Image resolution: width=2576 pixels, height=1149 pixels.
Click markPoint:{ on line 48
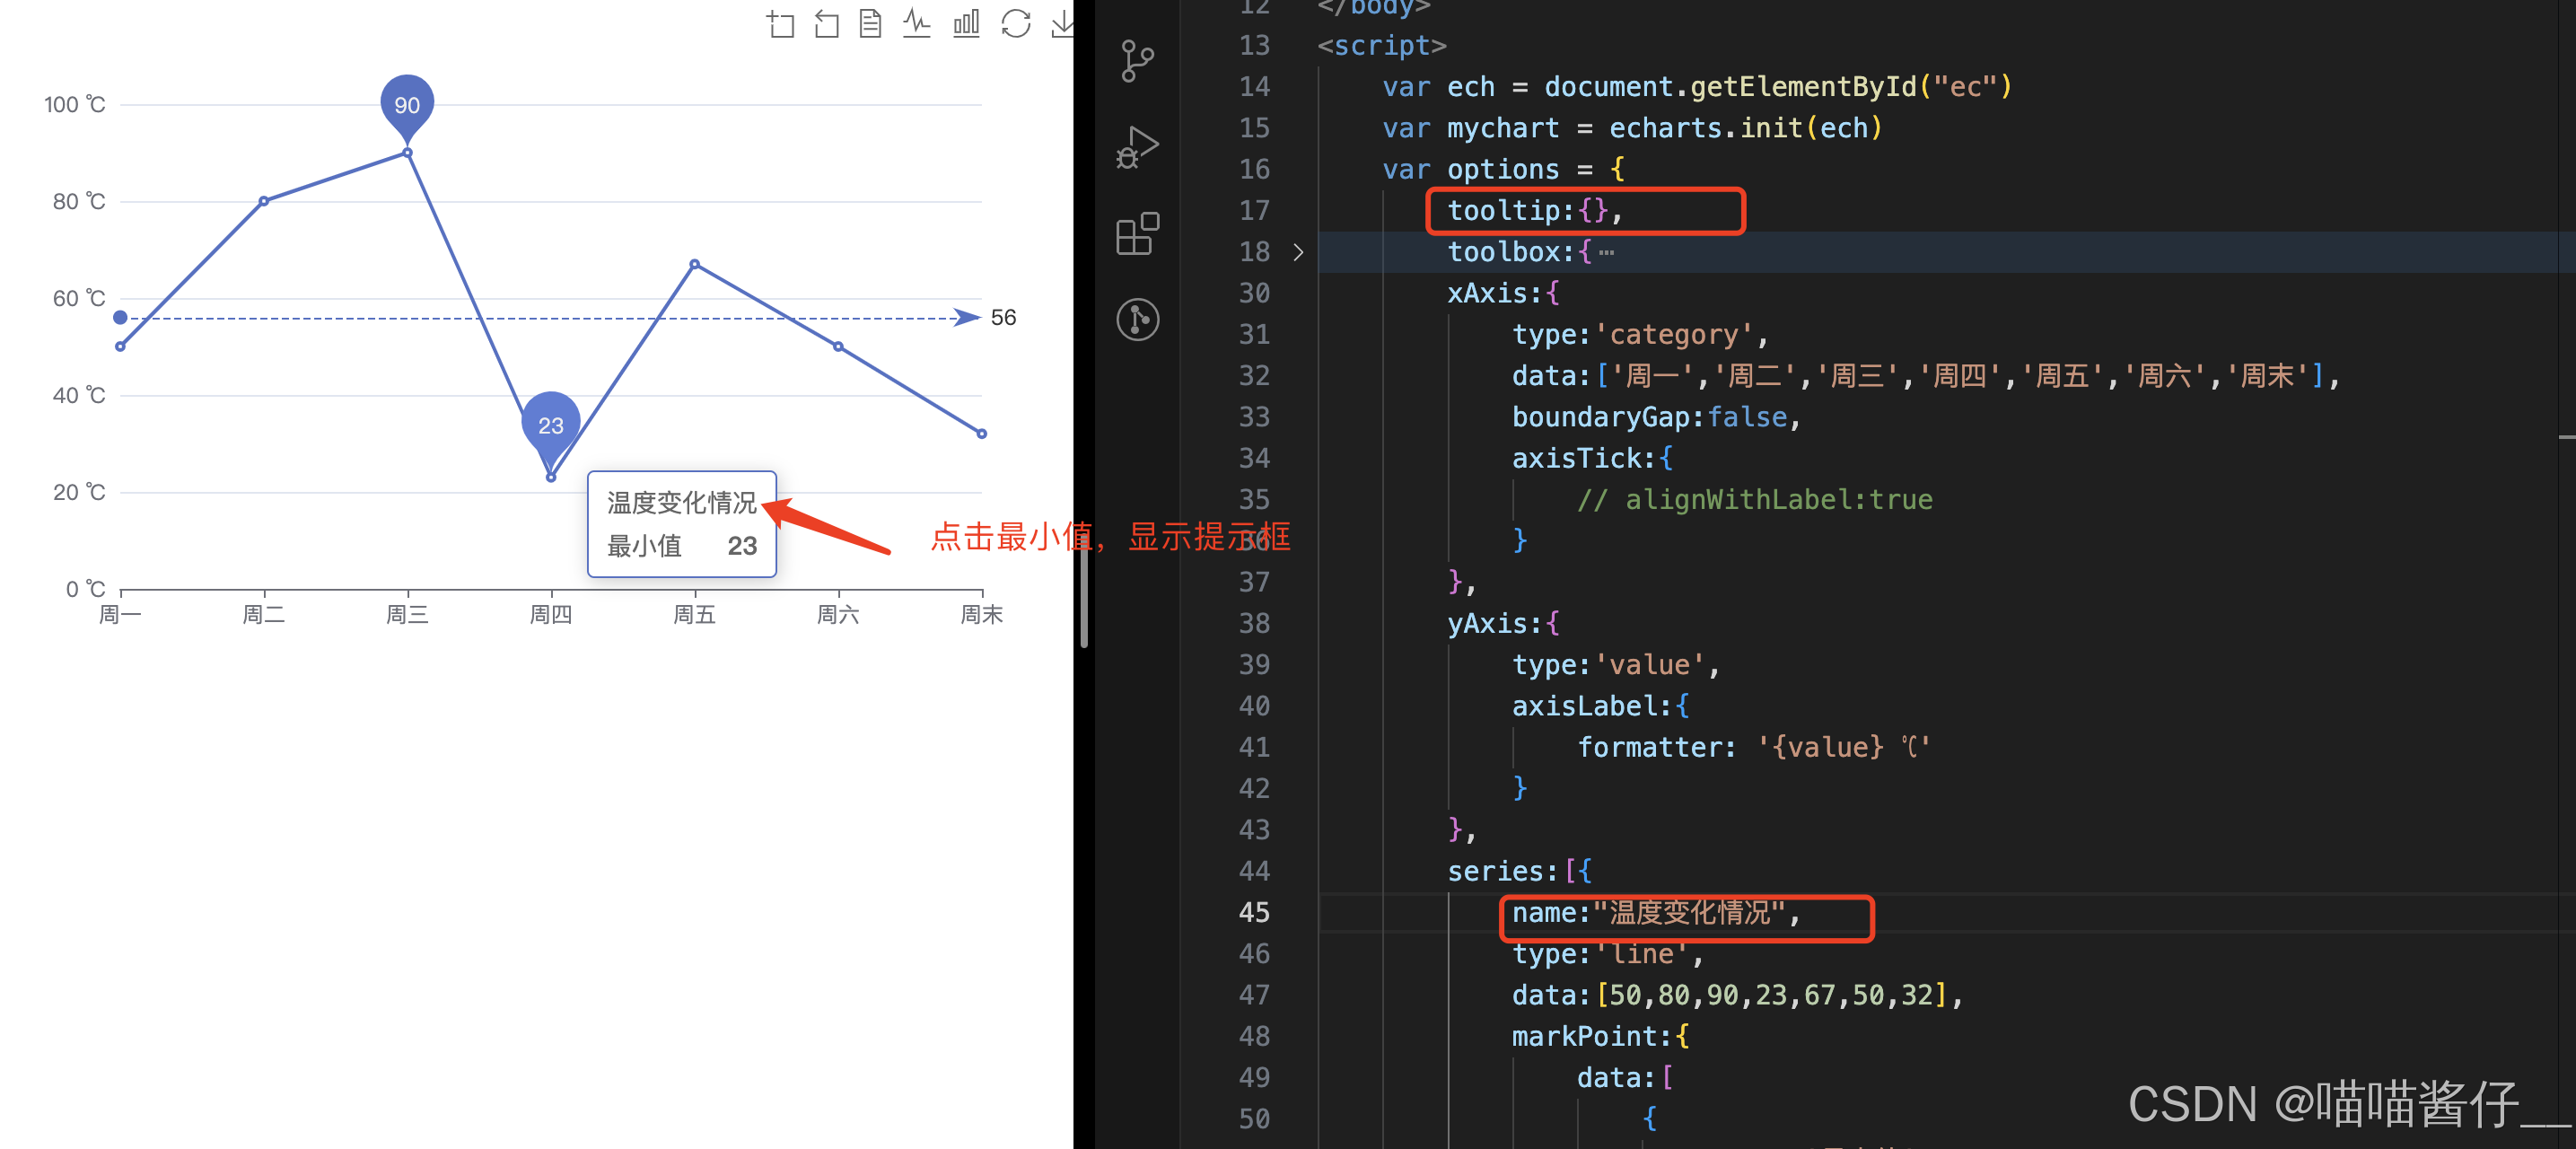coord(1600,1037)
